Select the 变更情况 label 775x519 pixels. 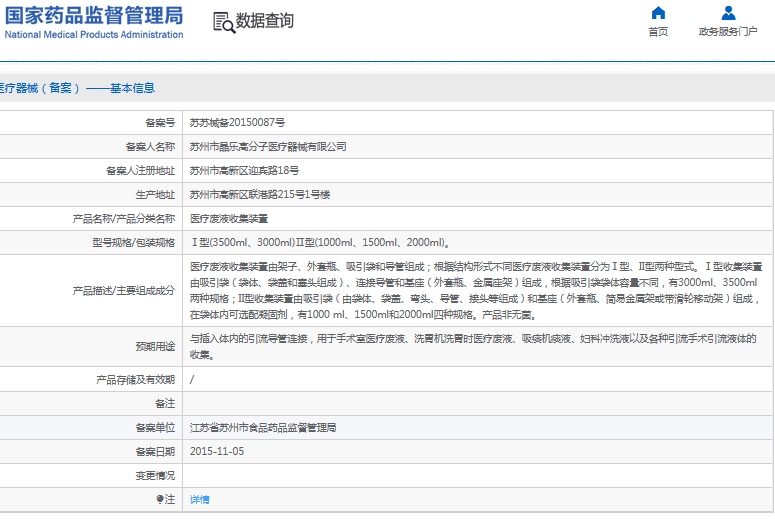155,476
